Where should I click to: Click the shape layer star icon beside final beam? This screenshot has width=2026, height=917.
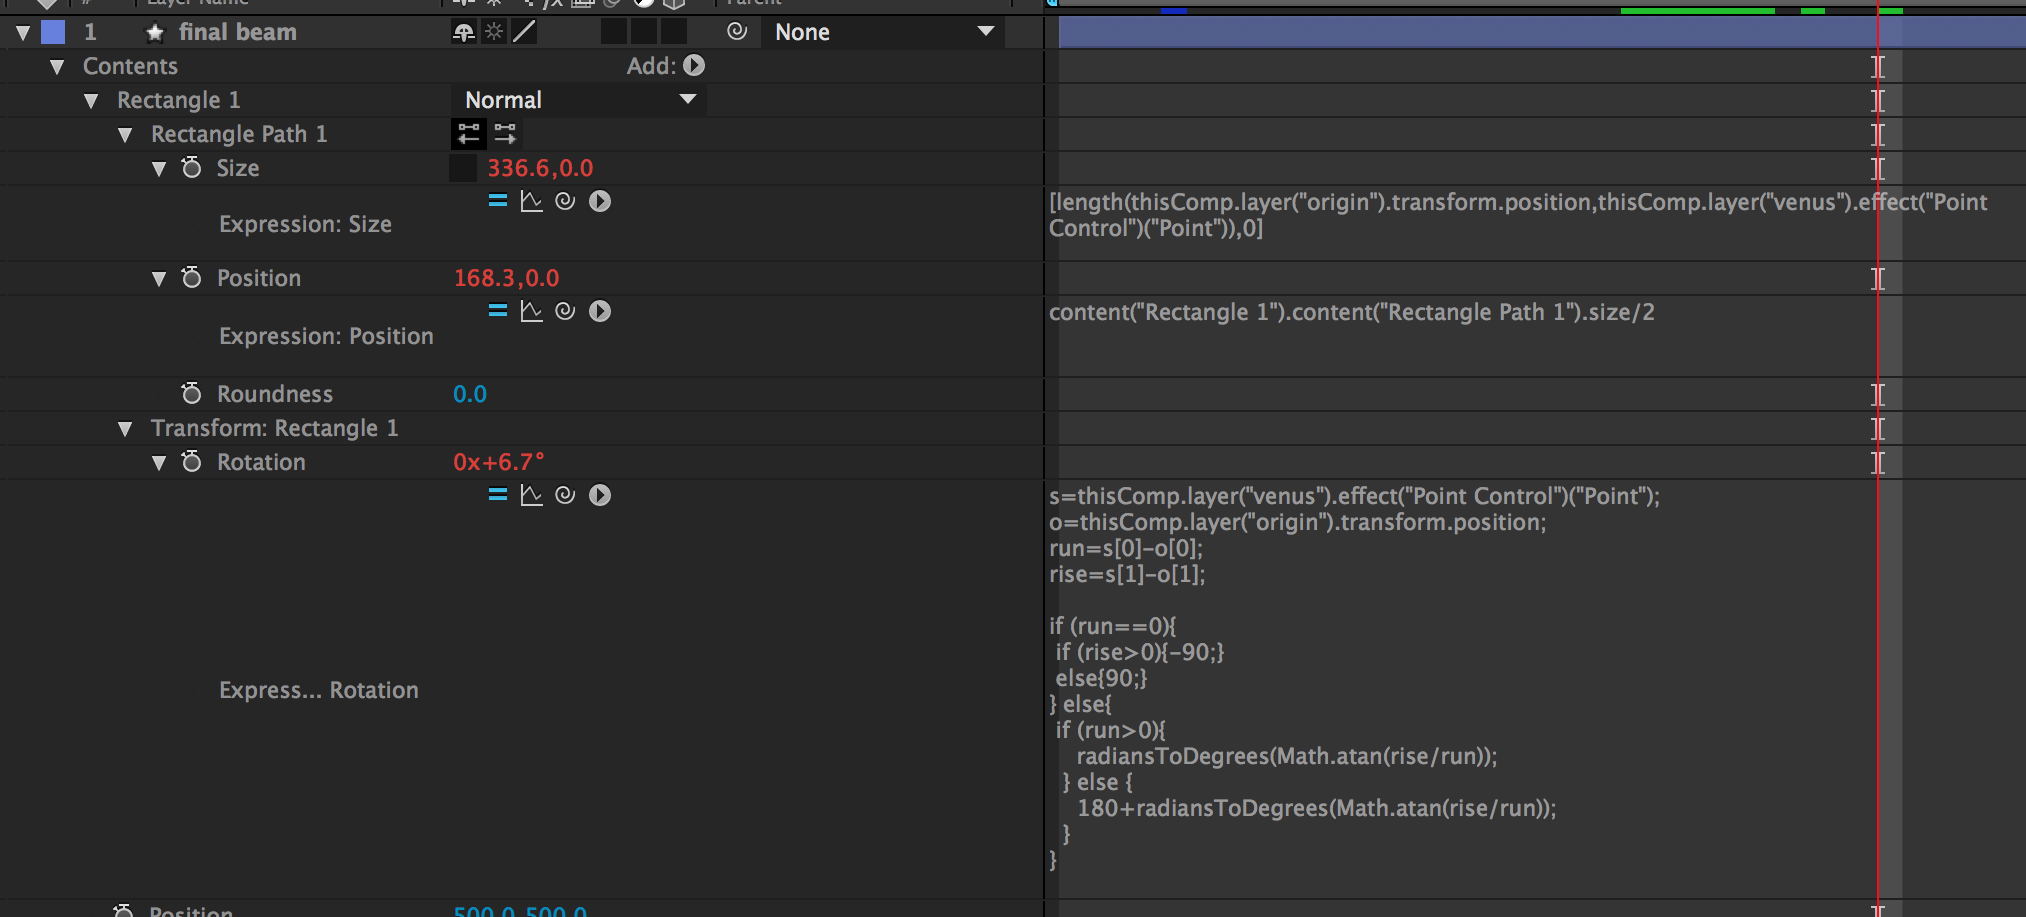point(155,33)
